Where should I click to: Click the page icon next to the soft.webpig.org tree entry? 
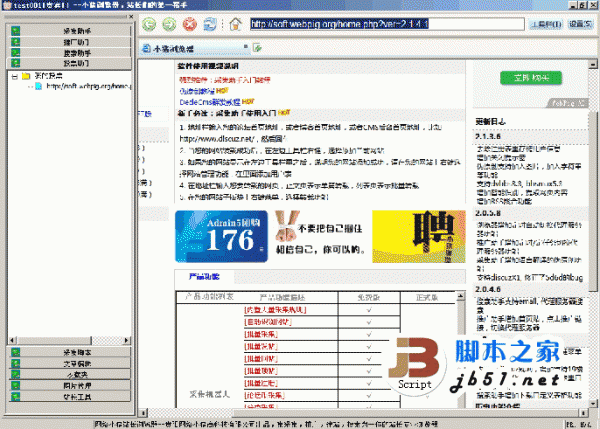39,86
